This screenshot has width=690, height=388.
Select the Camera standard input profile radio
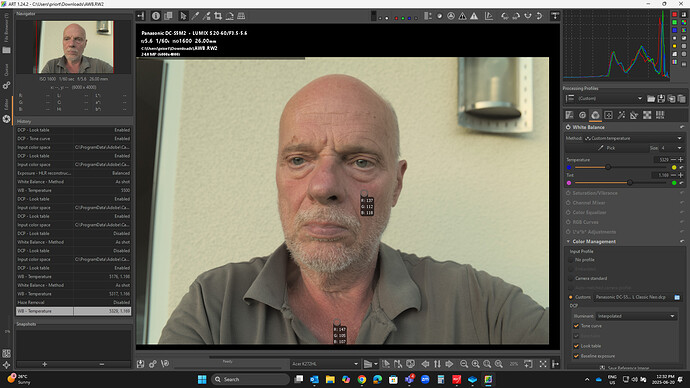click(571, 278)
